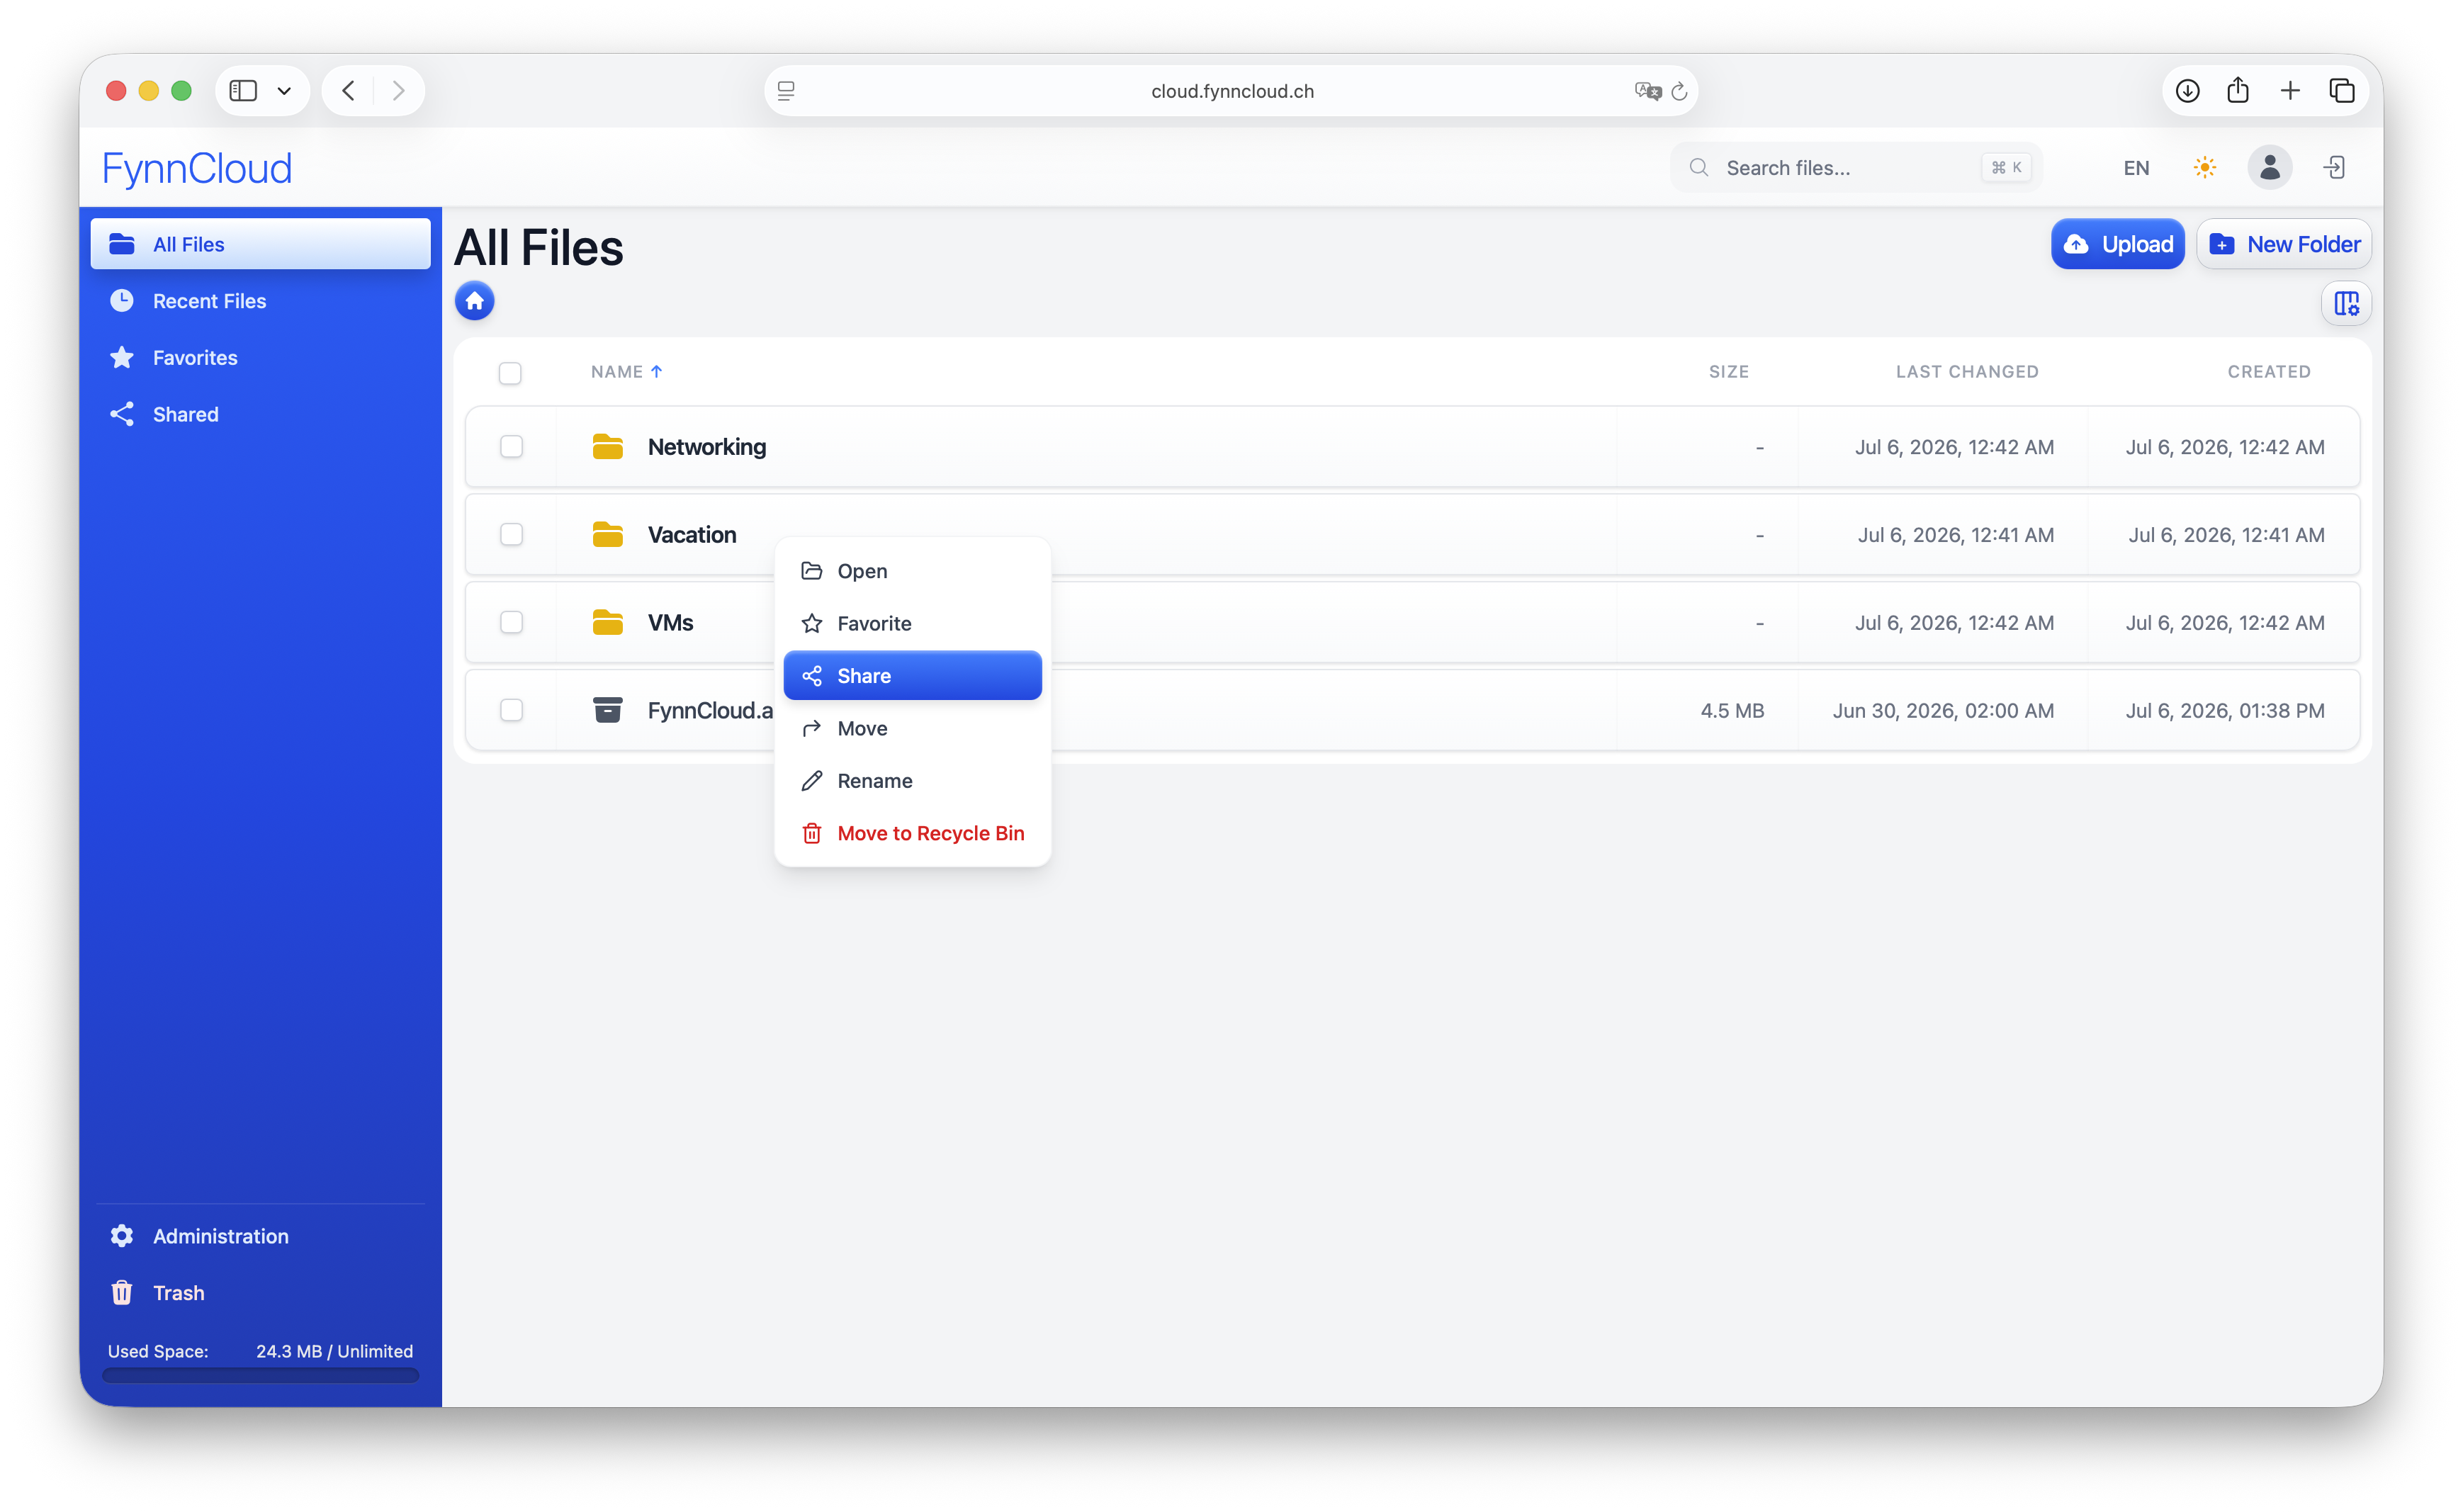Choose Move in the context menu
The image size is (2463, 1512).
point(912,728)
